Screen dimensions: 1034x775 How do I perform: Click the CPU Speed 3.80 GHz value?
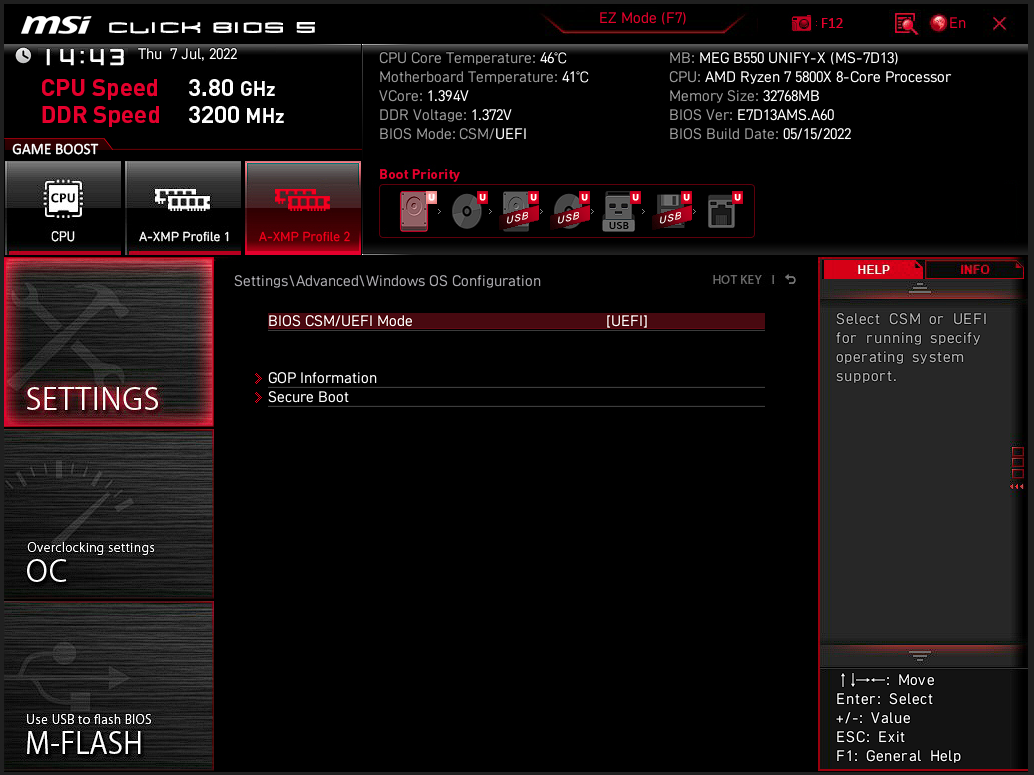click(231, 88)
